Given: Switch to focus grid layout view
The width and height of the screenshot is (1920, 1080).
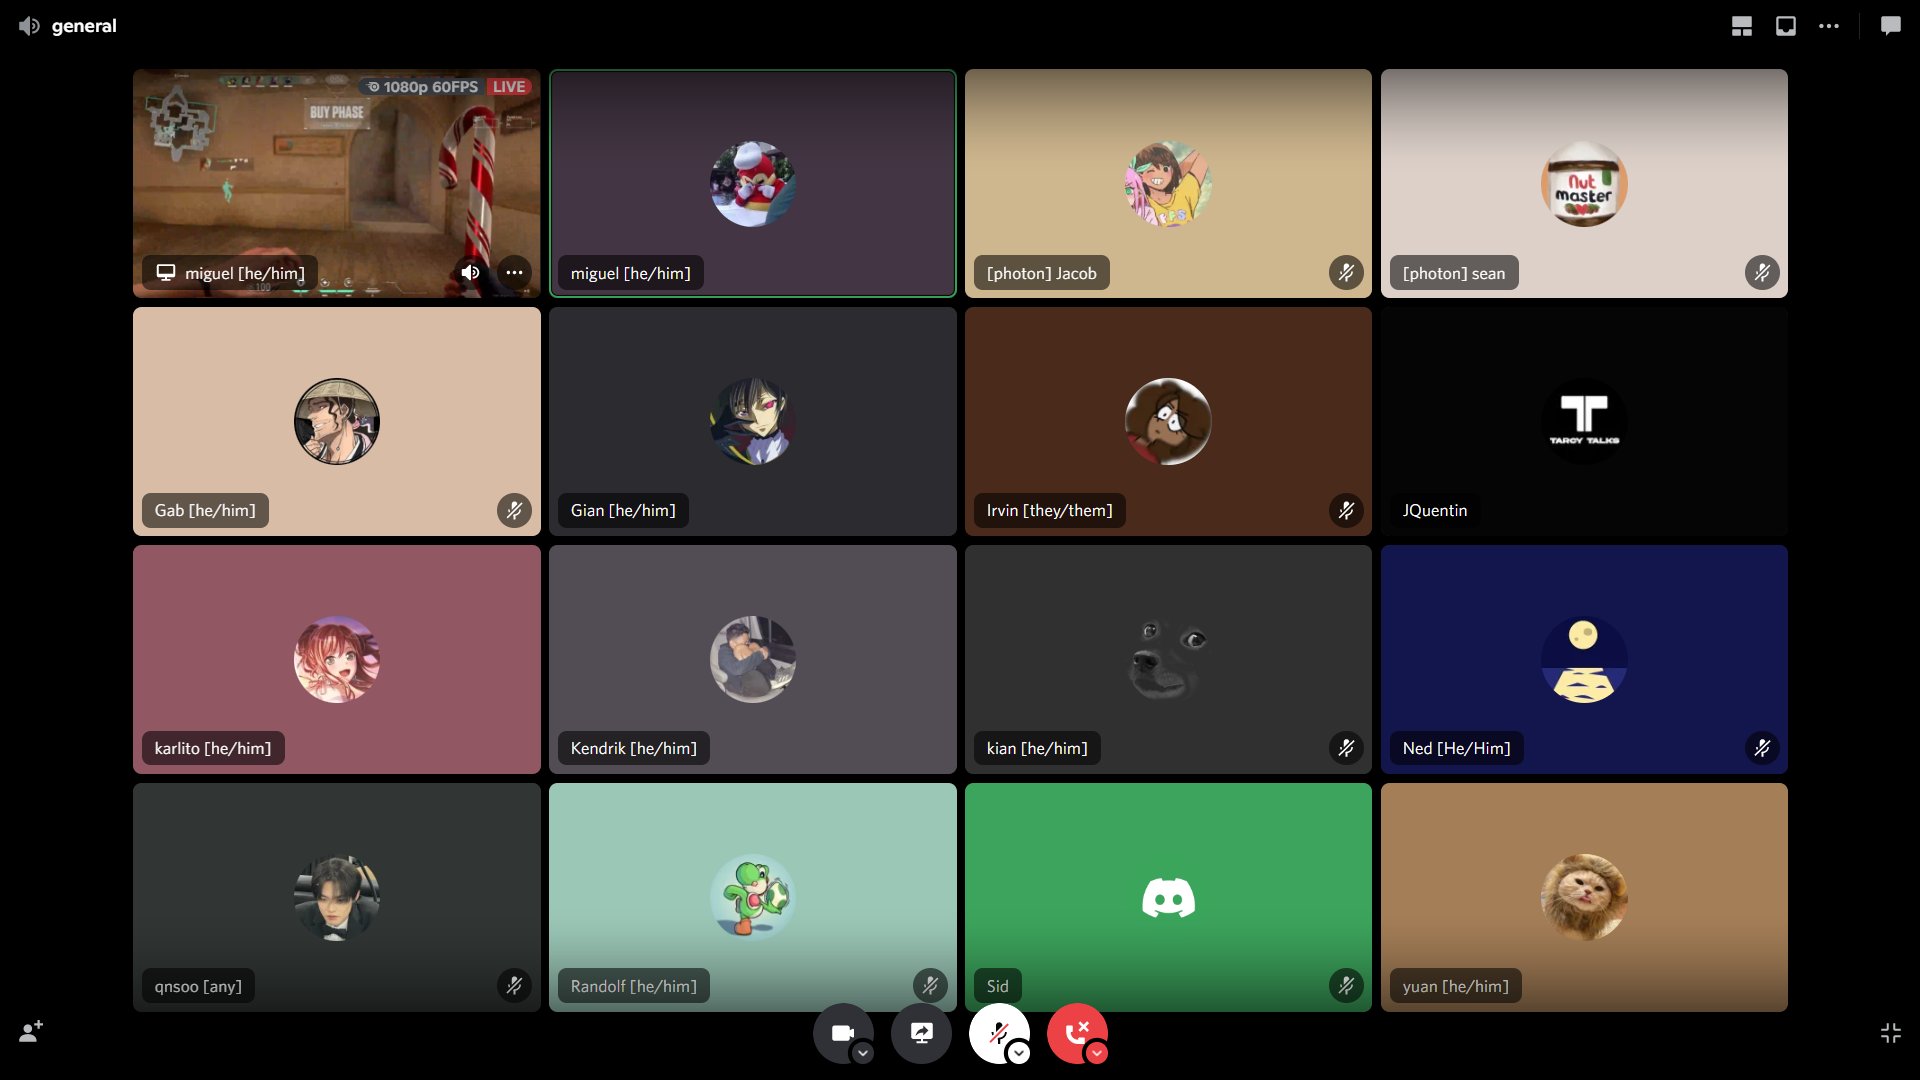Looking at the screenshot, I should click(x=1741, y=26).
